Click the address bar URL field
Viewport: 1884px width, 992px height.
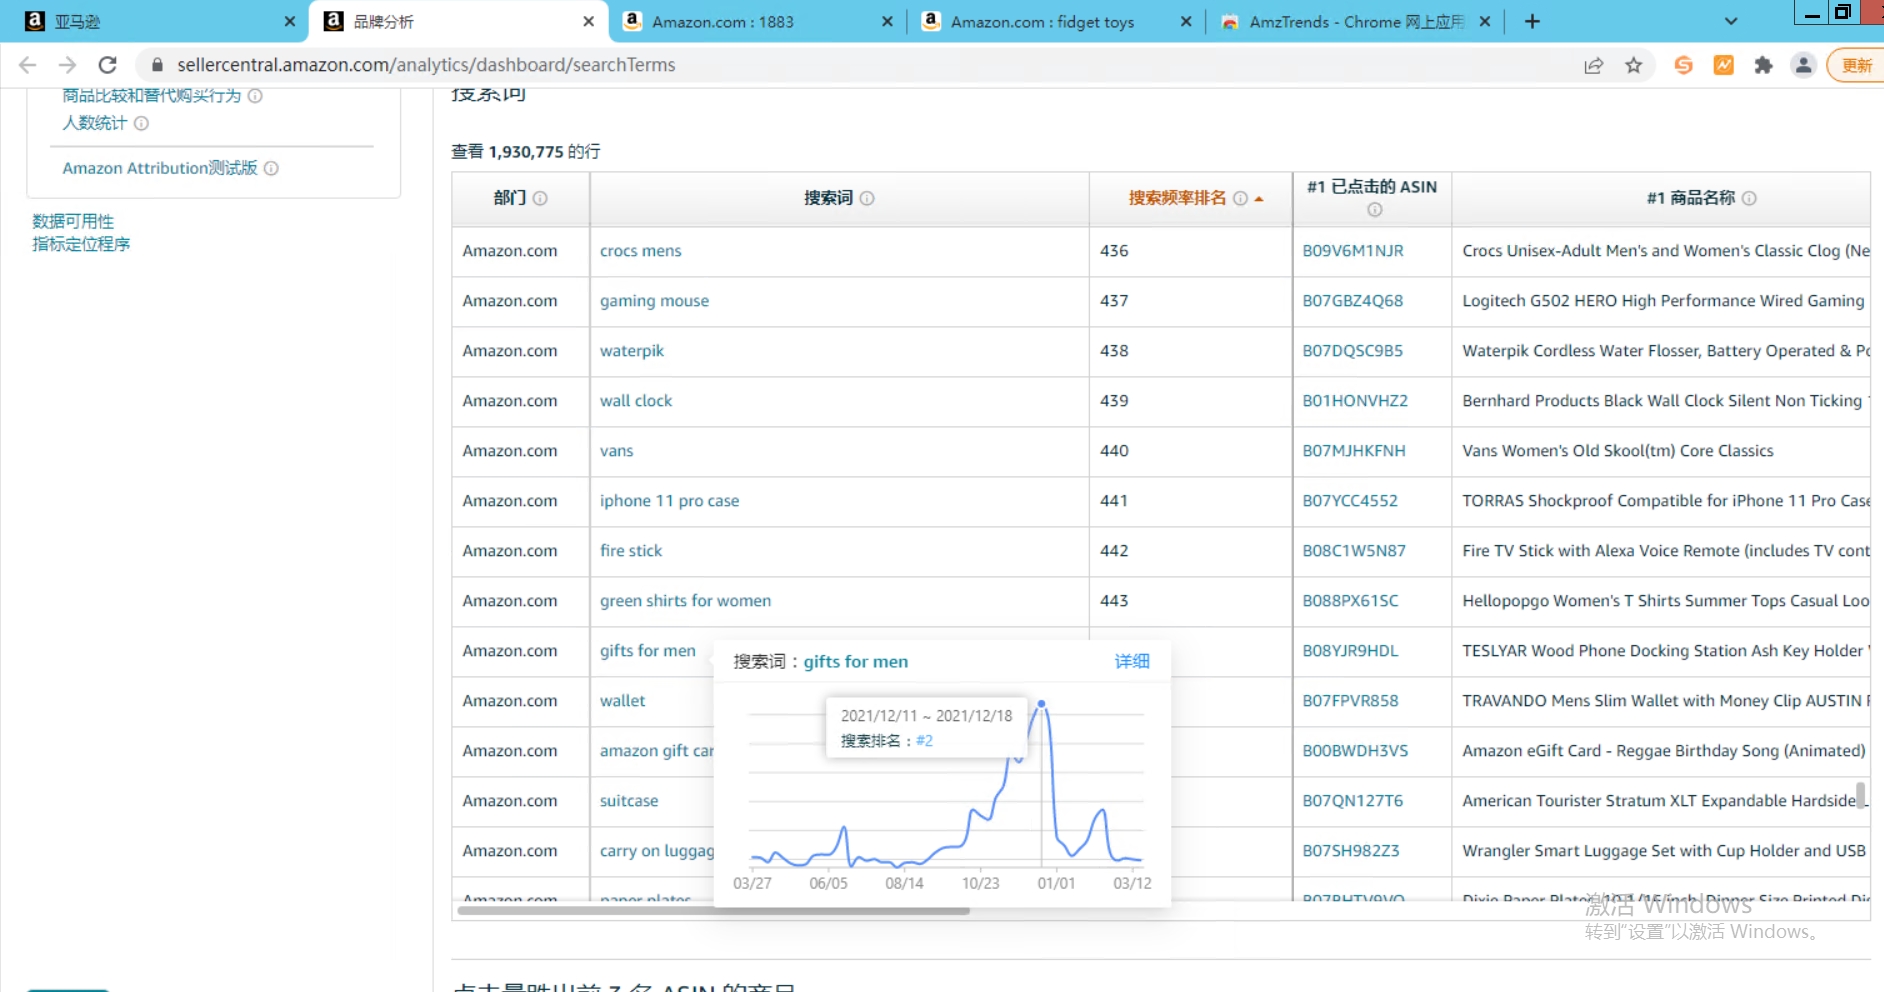pyautogui.click(x=800, y=65)
